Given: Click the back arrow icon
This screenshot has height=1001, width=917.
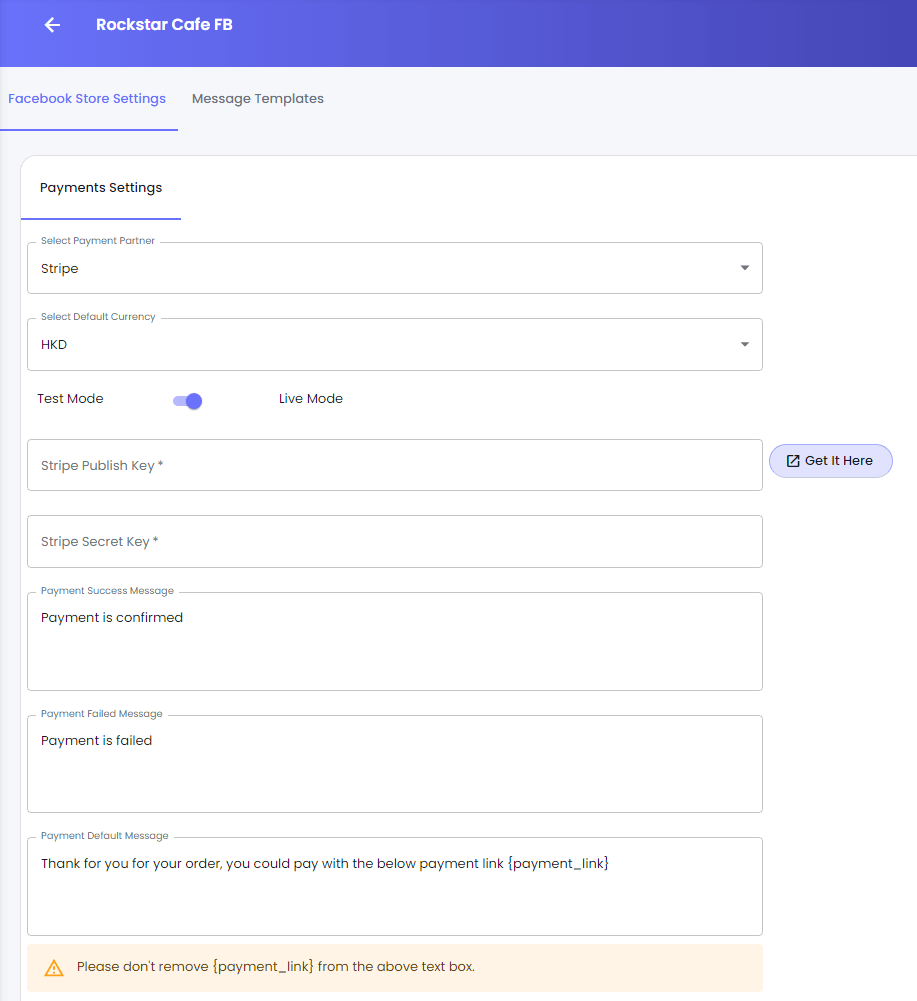Looking at the screenshot, I should click(52, 25).
